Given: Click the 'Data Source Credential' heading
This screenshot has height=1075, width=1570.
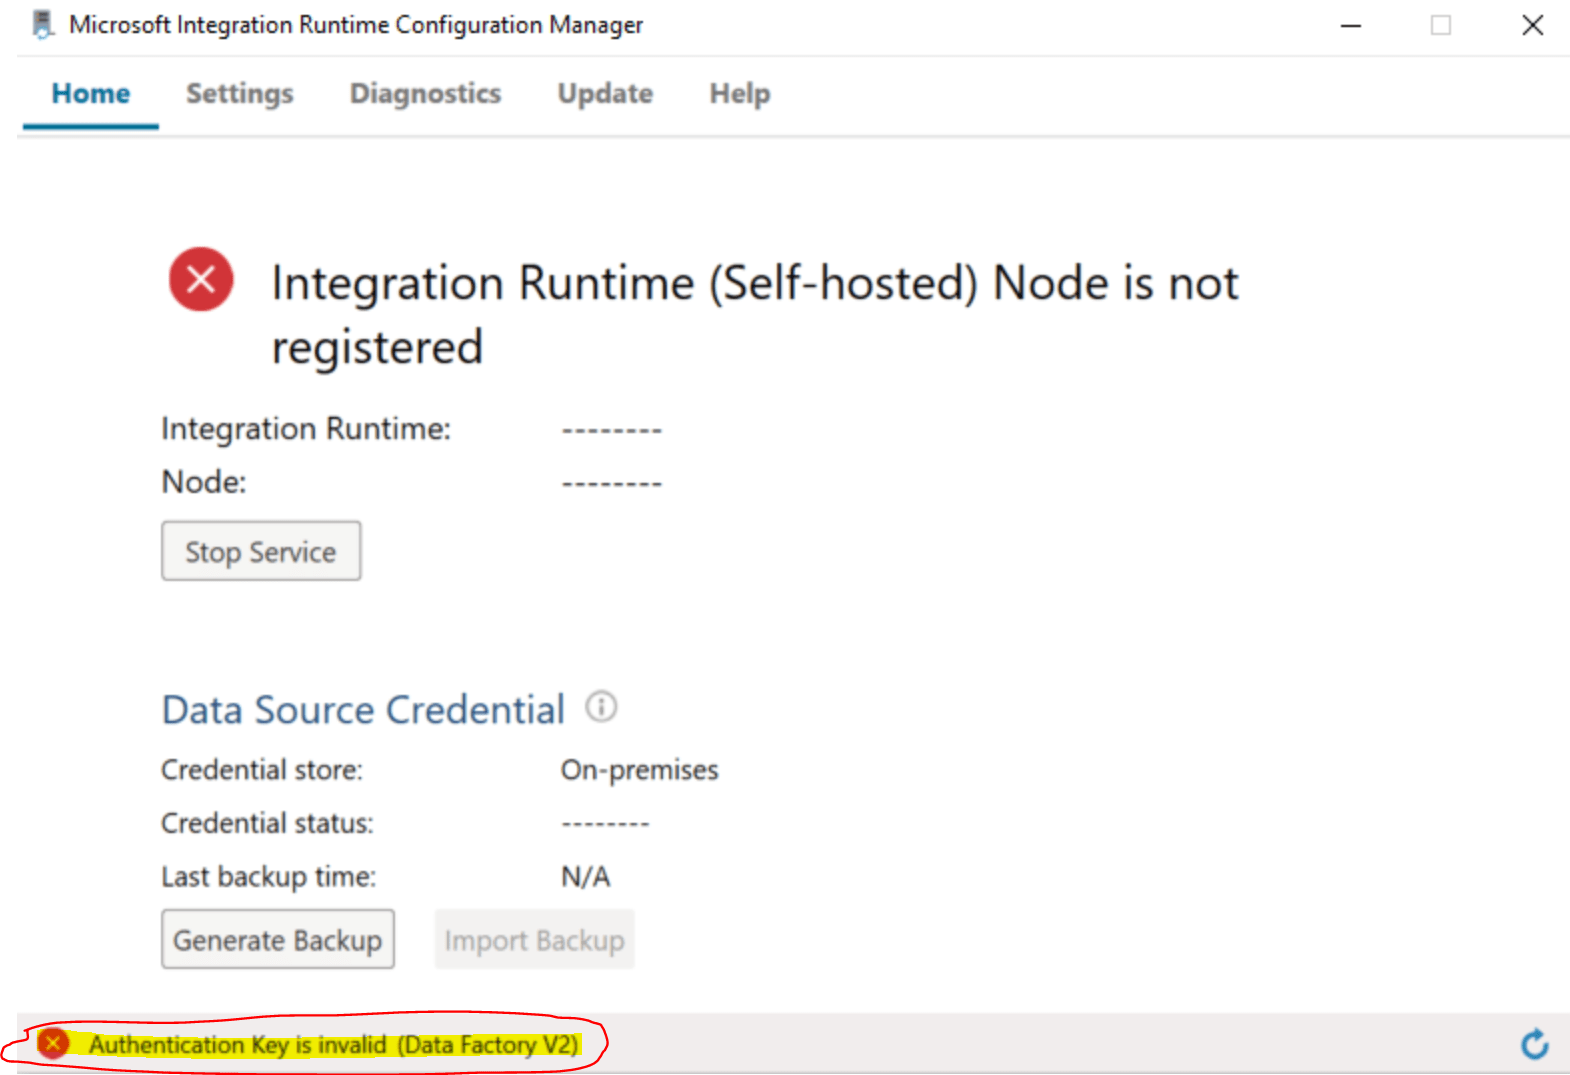Looking at the screenshot, I should [x=363, y=710].
